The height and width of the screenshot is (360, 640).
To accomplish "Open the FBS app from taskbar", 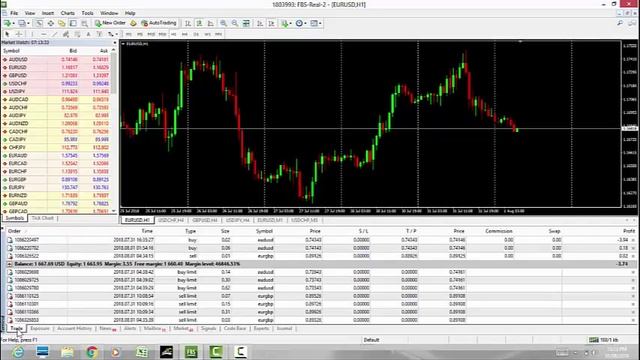I will (191, 352).
